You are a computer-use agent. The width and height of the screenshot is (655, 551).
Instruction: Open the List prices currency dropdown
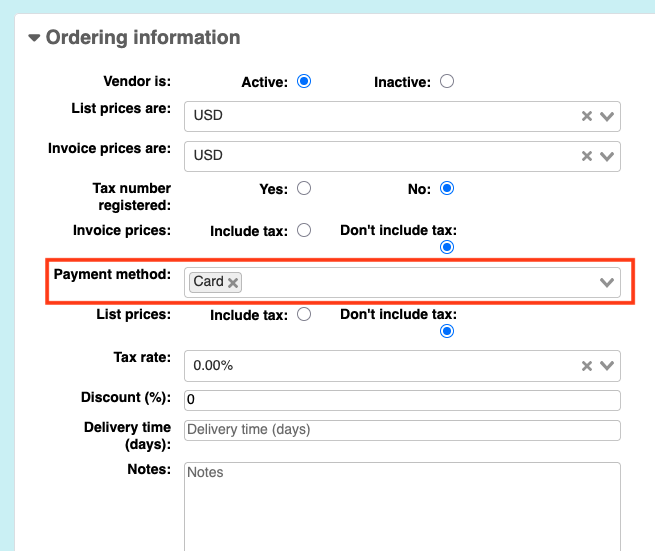tap(607, 116)
